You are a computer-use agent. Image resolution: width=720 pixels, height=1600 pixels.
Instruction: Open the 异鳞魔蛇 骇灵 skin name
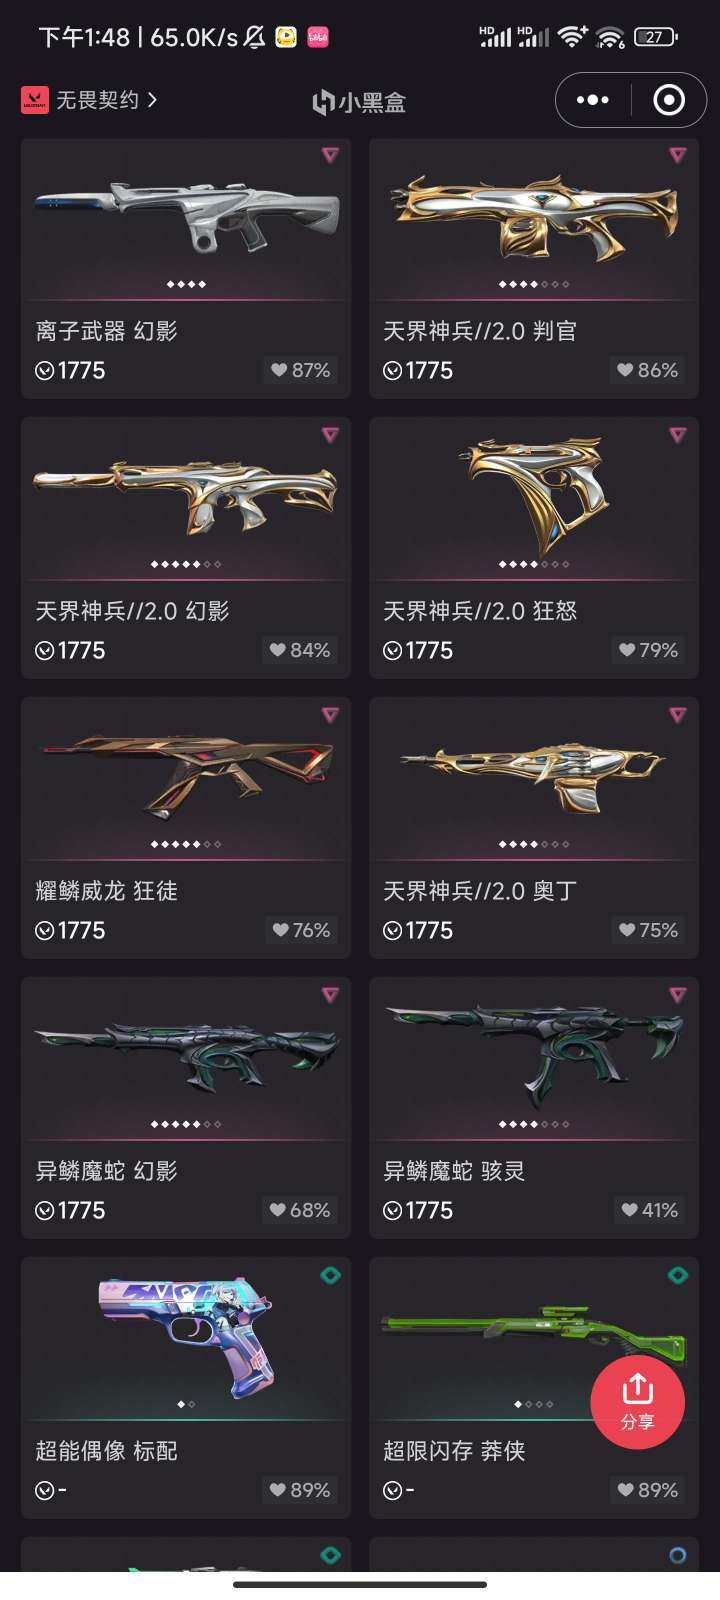click(x=454, y=1171)
